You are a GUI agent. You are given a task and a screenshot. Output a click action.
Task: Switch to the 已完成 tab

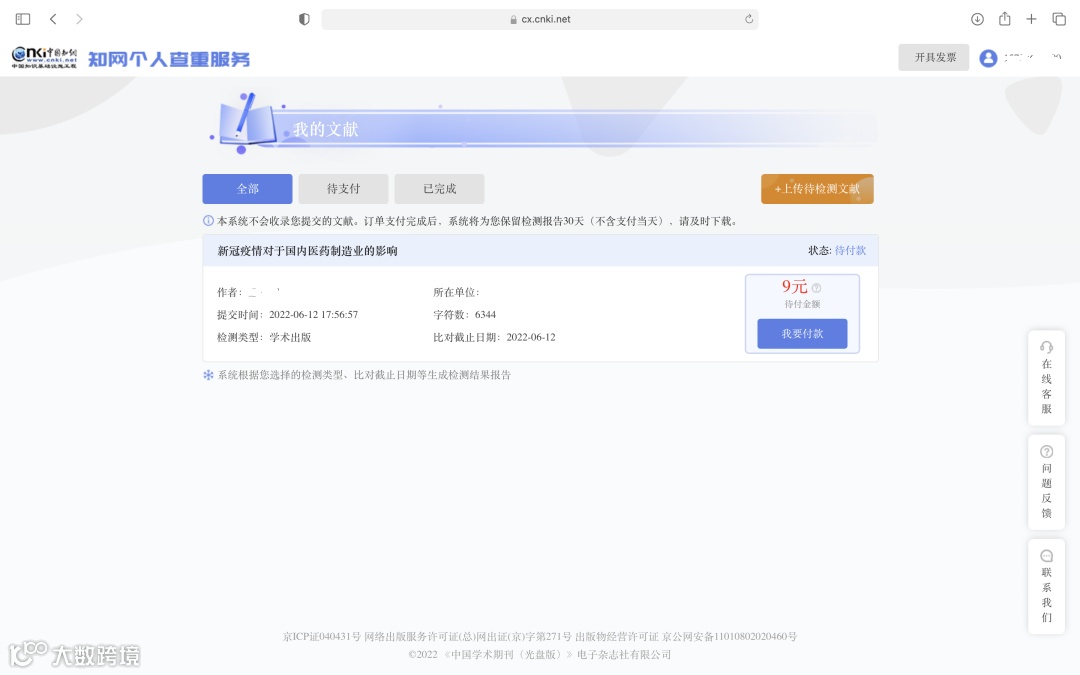[439, 189]
